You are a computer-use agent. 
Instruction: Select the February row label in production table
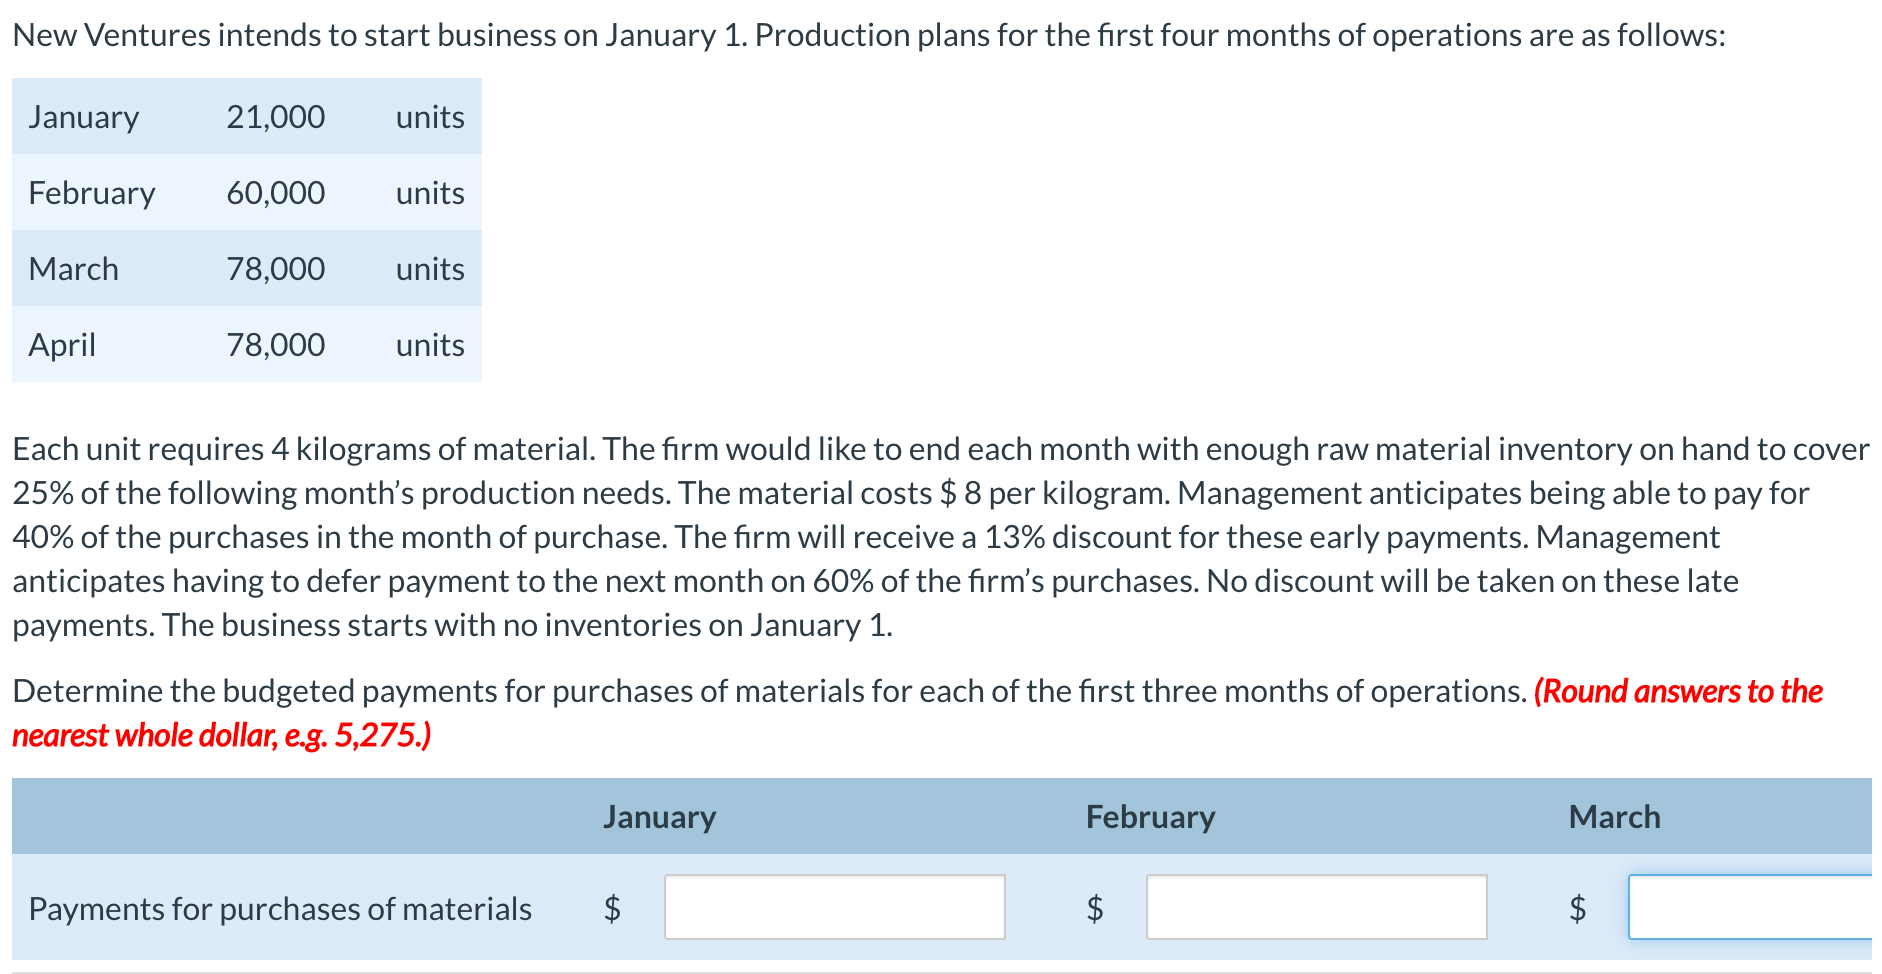(x=92, y=194)
